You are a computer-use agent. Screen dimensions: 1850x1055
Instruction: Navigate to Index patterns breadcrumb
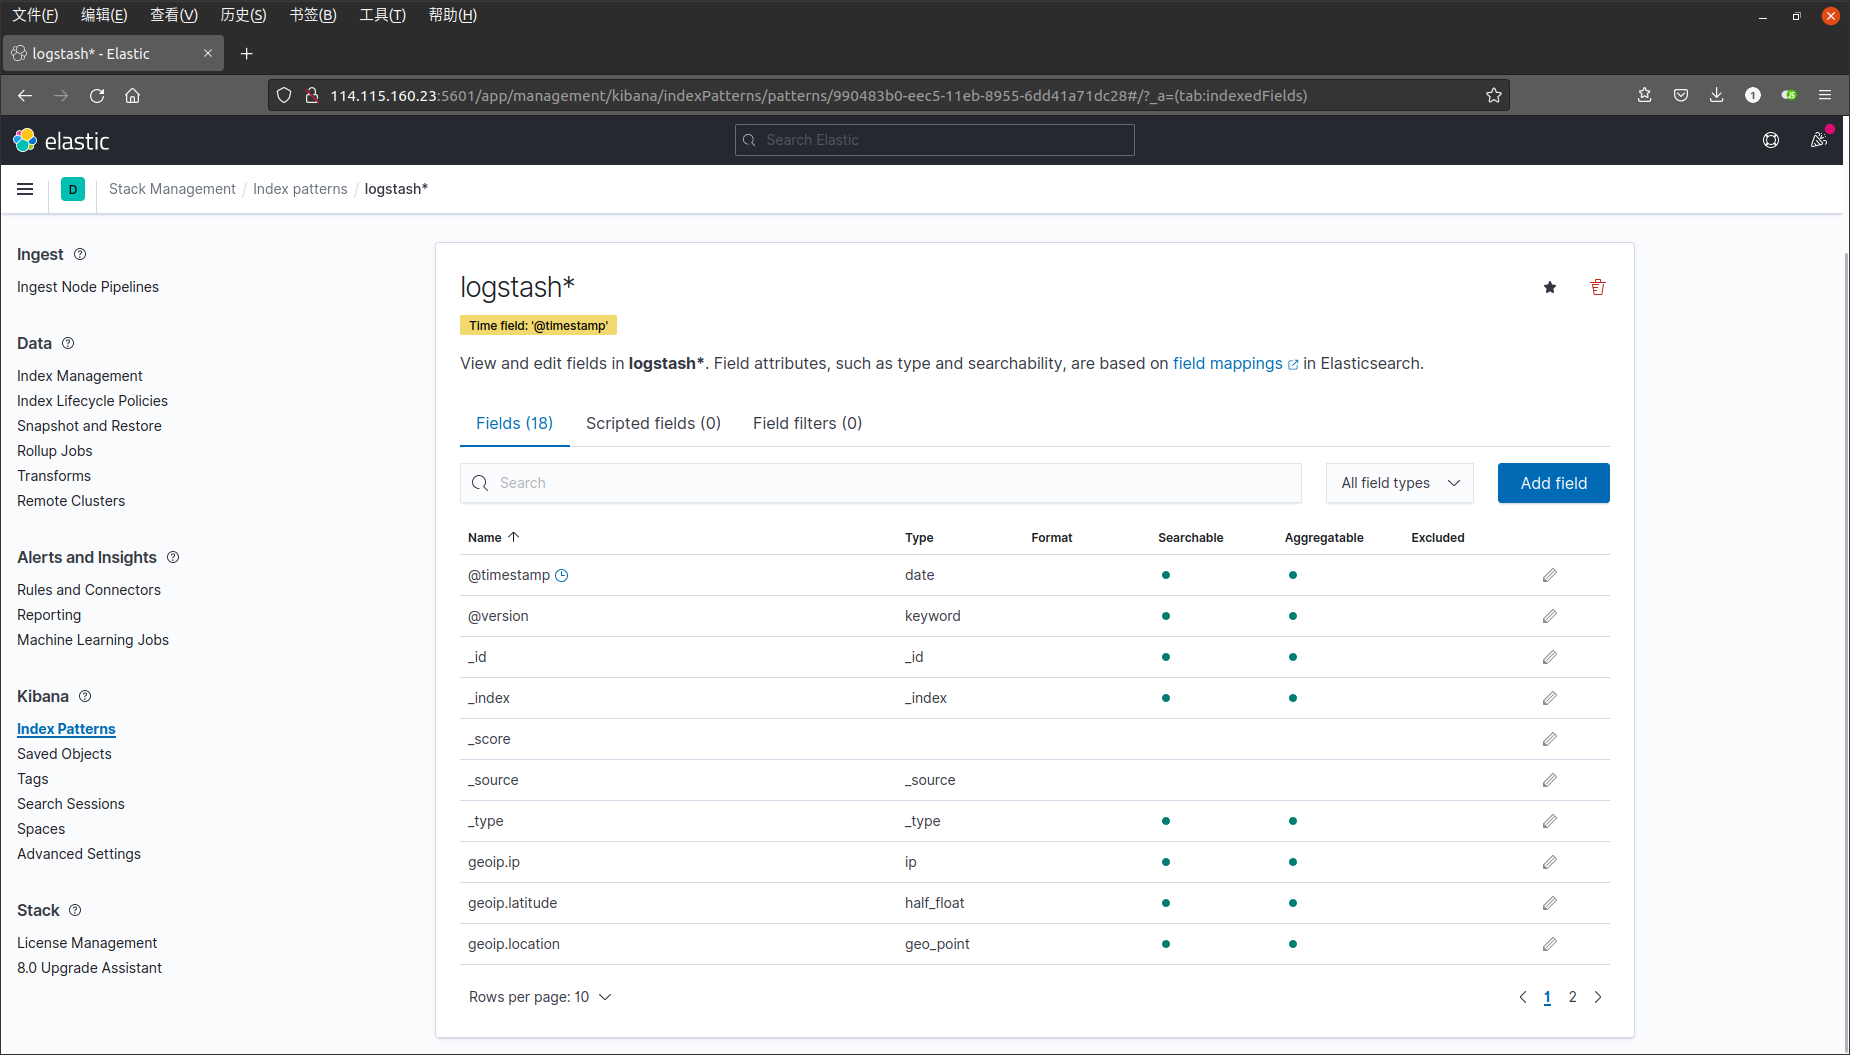point(300,189)
